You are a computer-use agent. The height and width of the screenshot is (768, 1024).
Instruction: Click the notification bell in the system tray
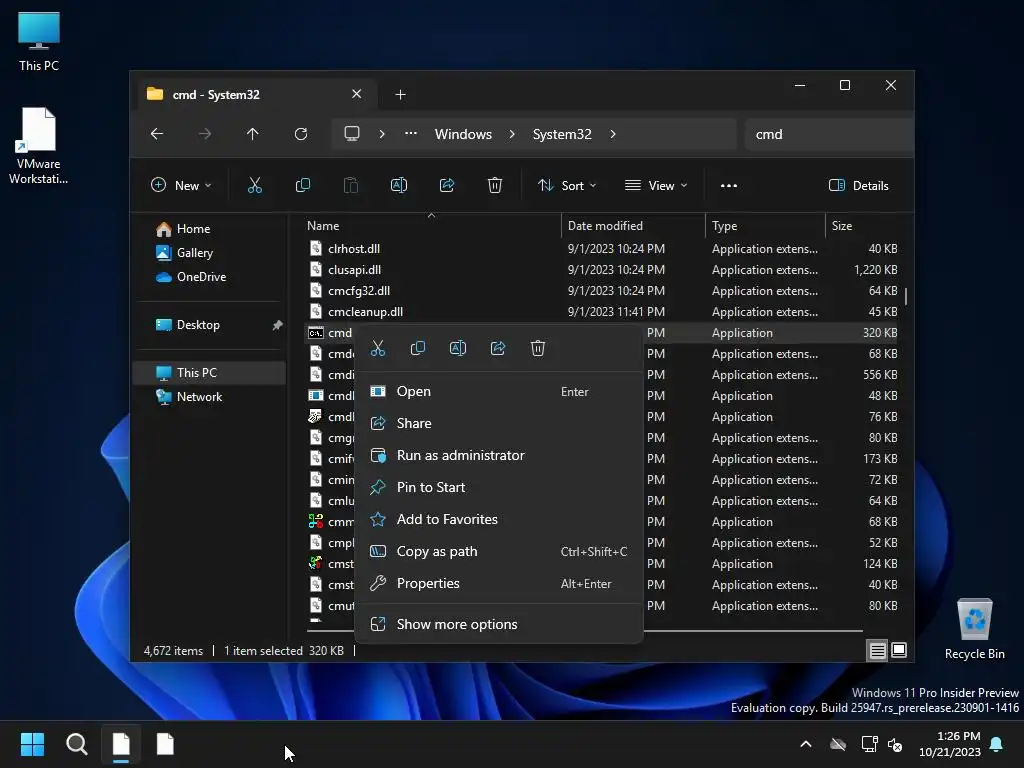pyautogui.click(x=997, y=744)
